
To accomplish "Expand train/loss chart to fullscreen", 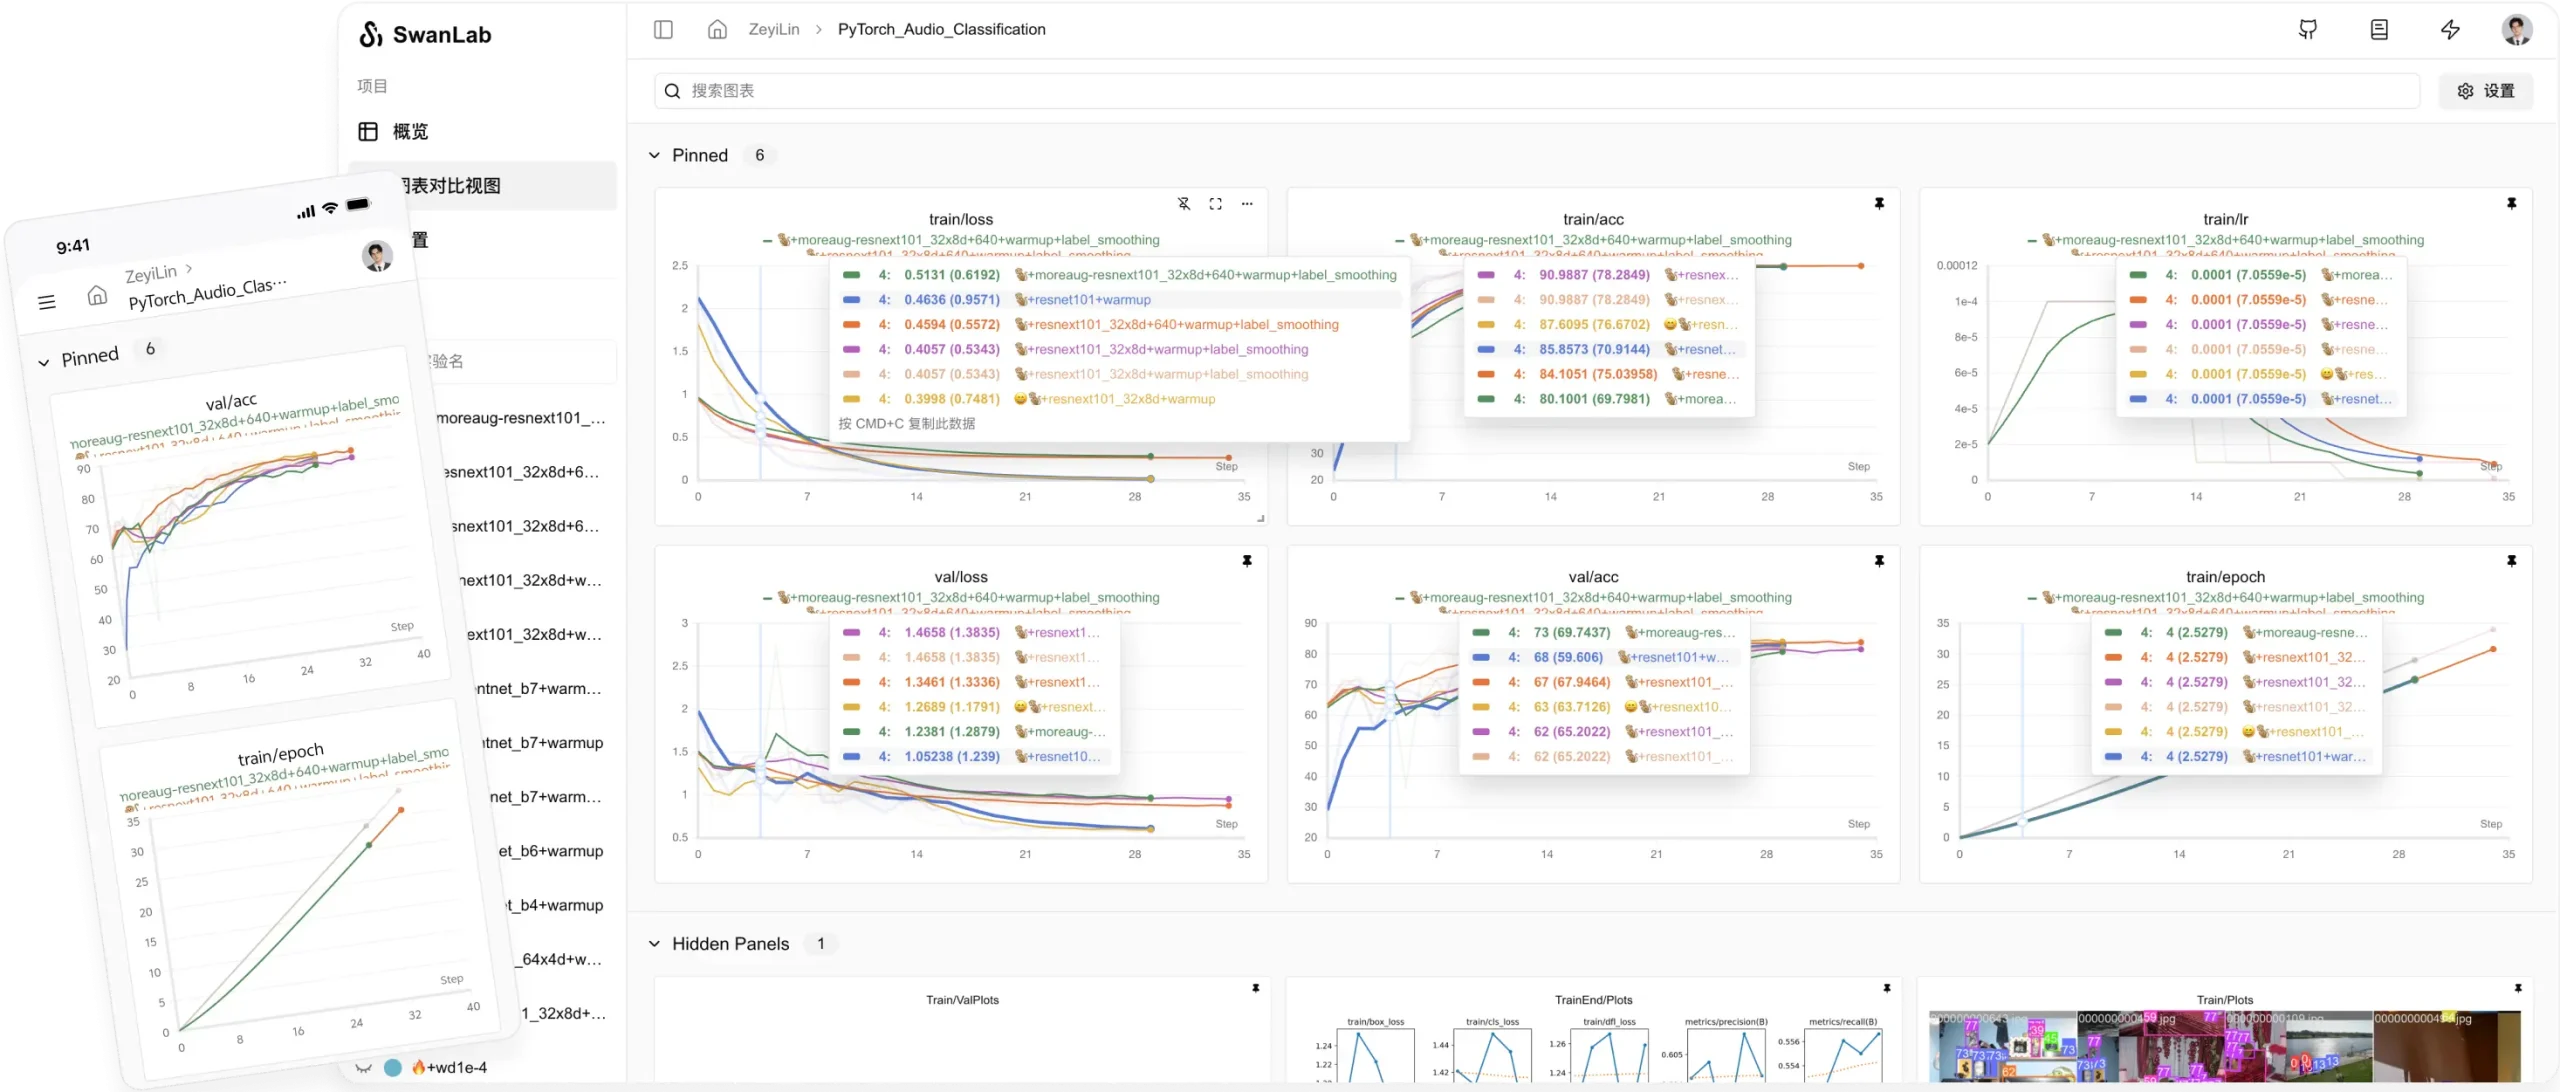I will pyautogui.click(x=1215, y=203).
